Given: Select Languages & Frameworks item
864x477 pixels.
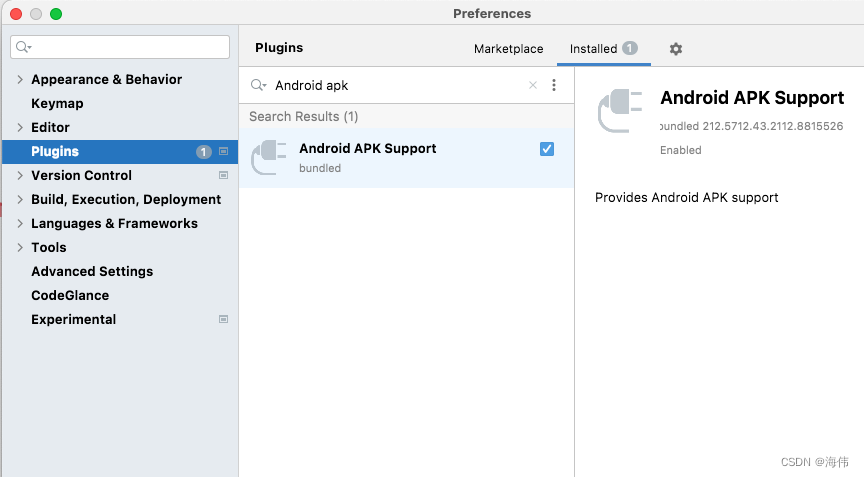Looking at the screenshot, I should point(114,223).
